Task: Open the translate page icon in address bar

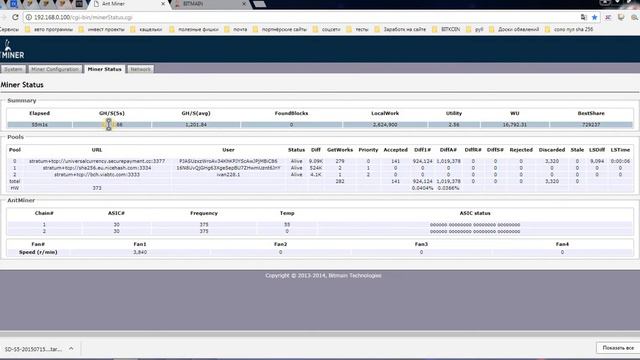Action: click(584, 17)
